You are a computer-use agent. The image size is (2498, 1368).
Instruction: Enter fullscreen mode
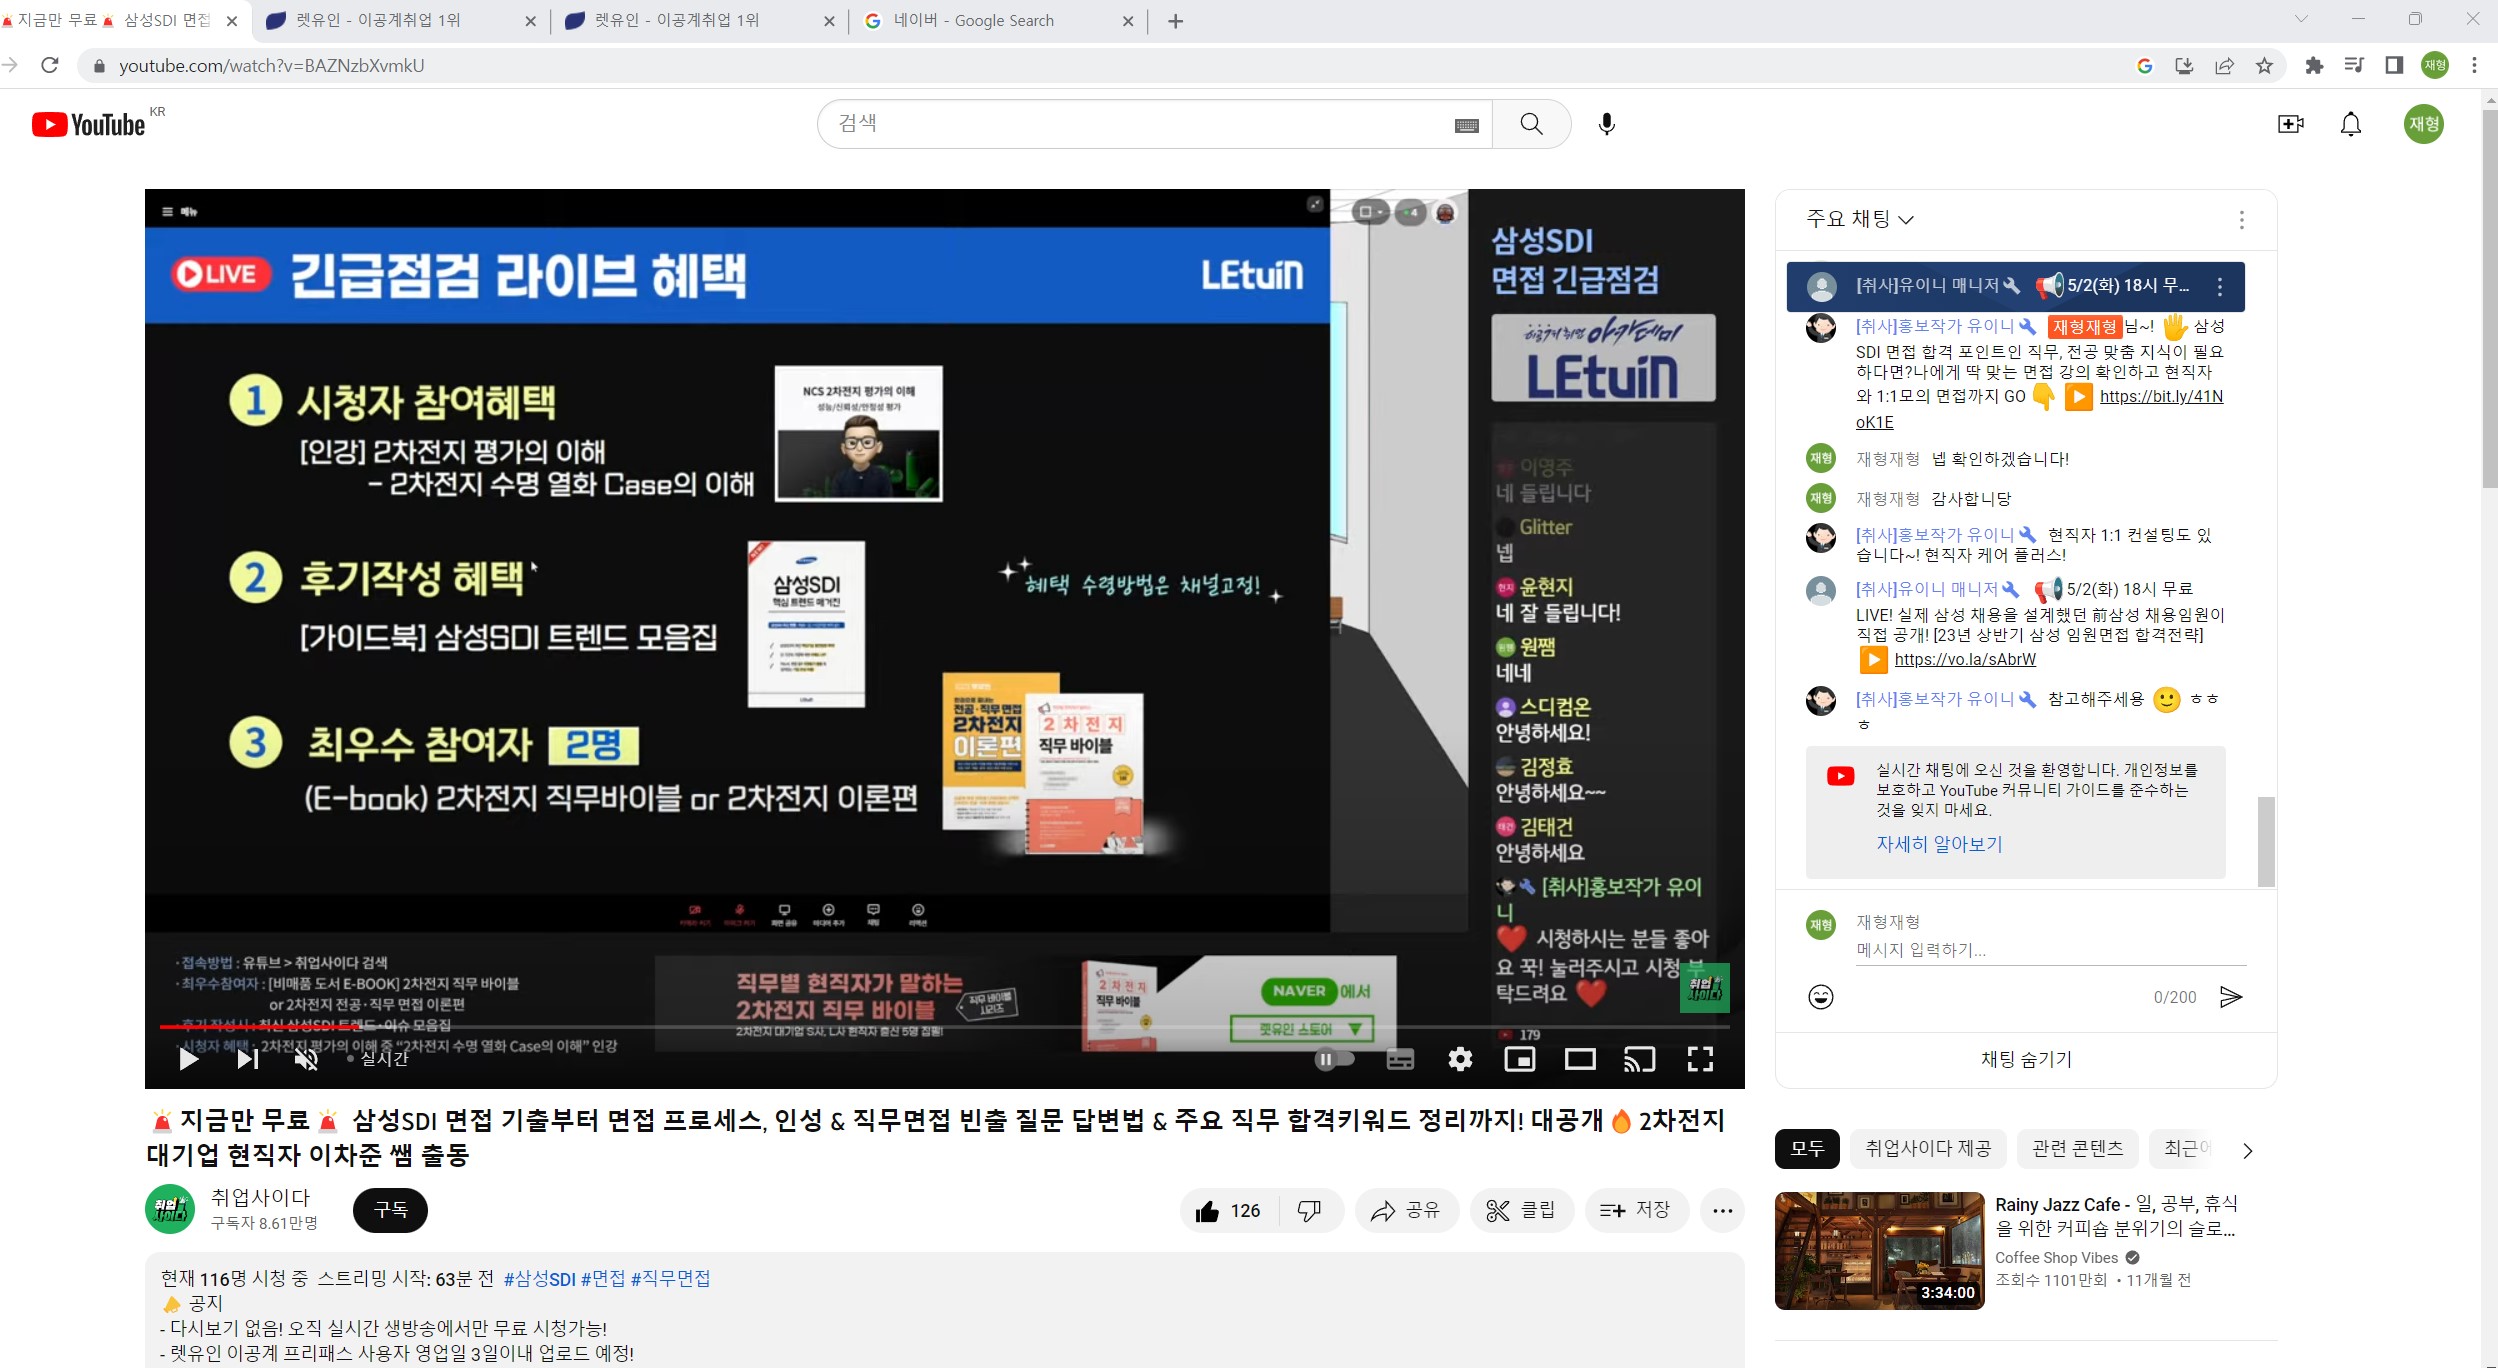1700,1059
